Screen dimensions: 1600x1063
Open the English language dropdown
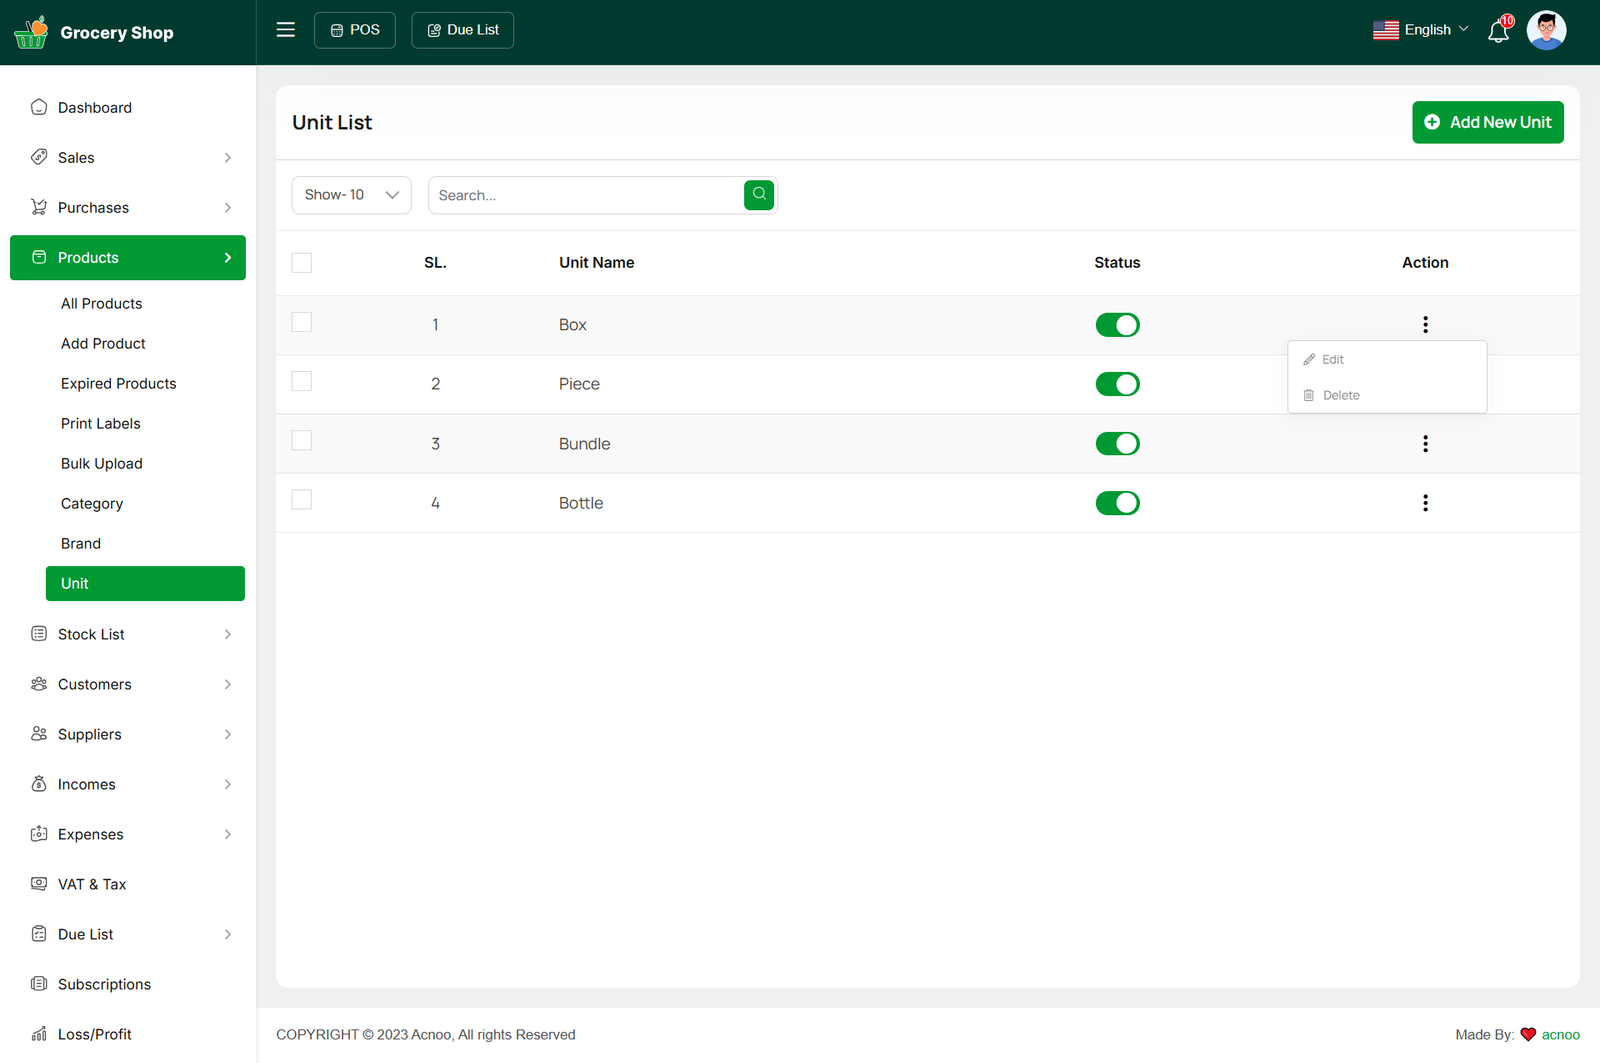pyautogui.click(x=1421, y=30)
